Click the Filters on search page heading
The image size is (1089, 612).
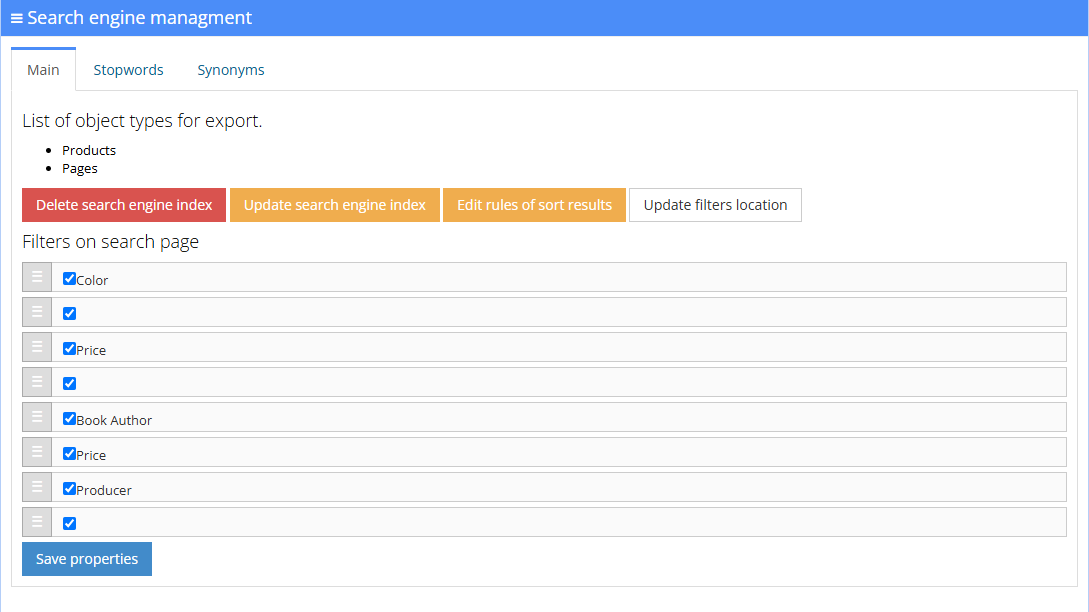tap(110, 241)
